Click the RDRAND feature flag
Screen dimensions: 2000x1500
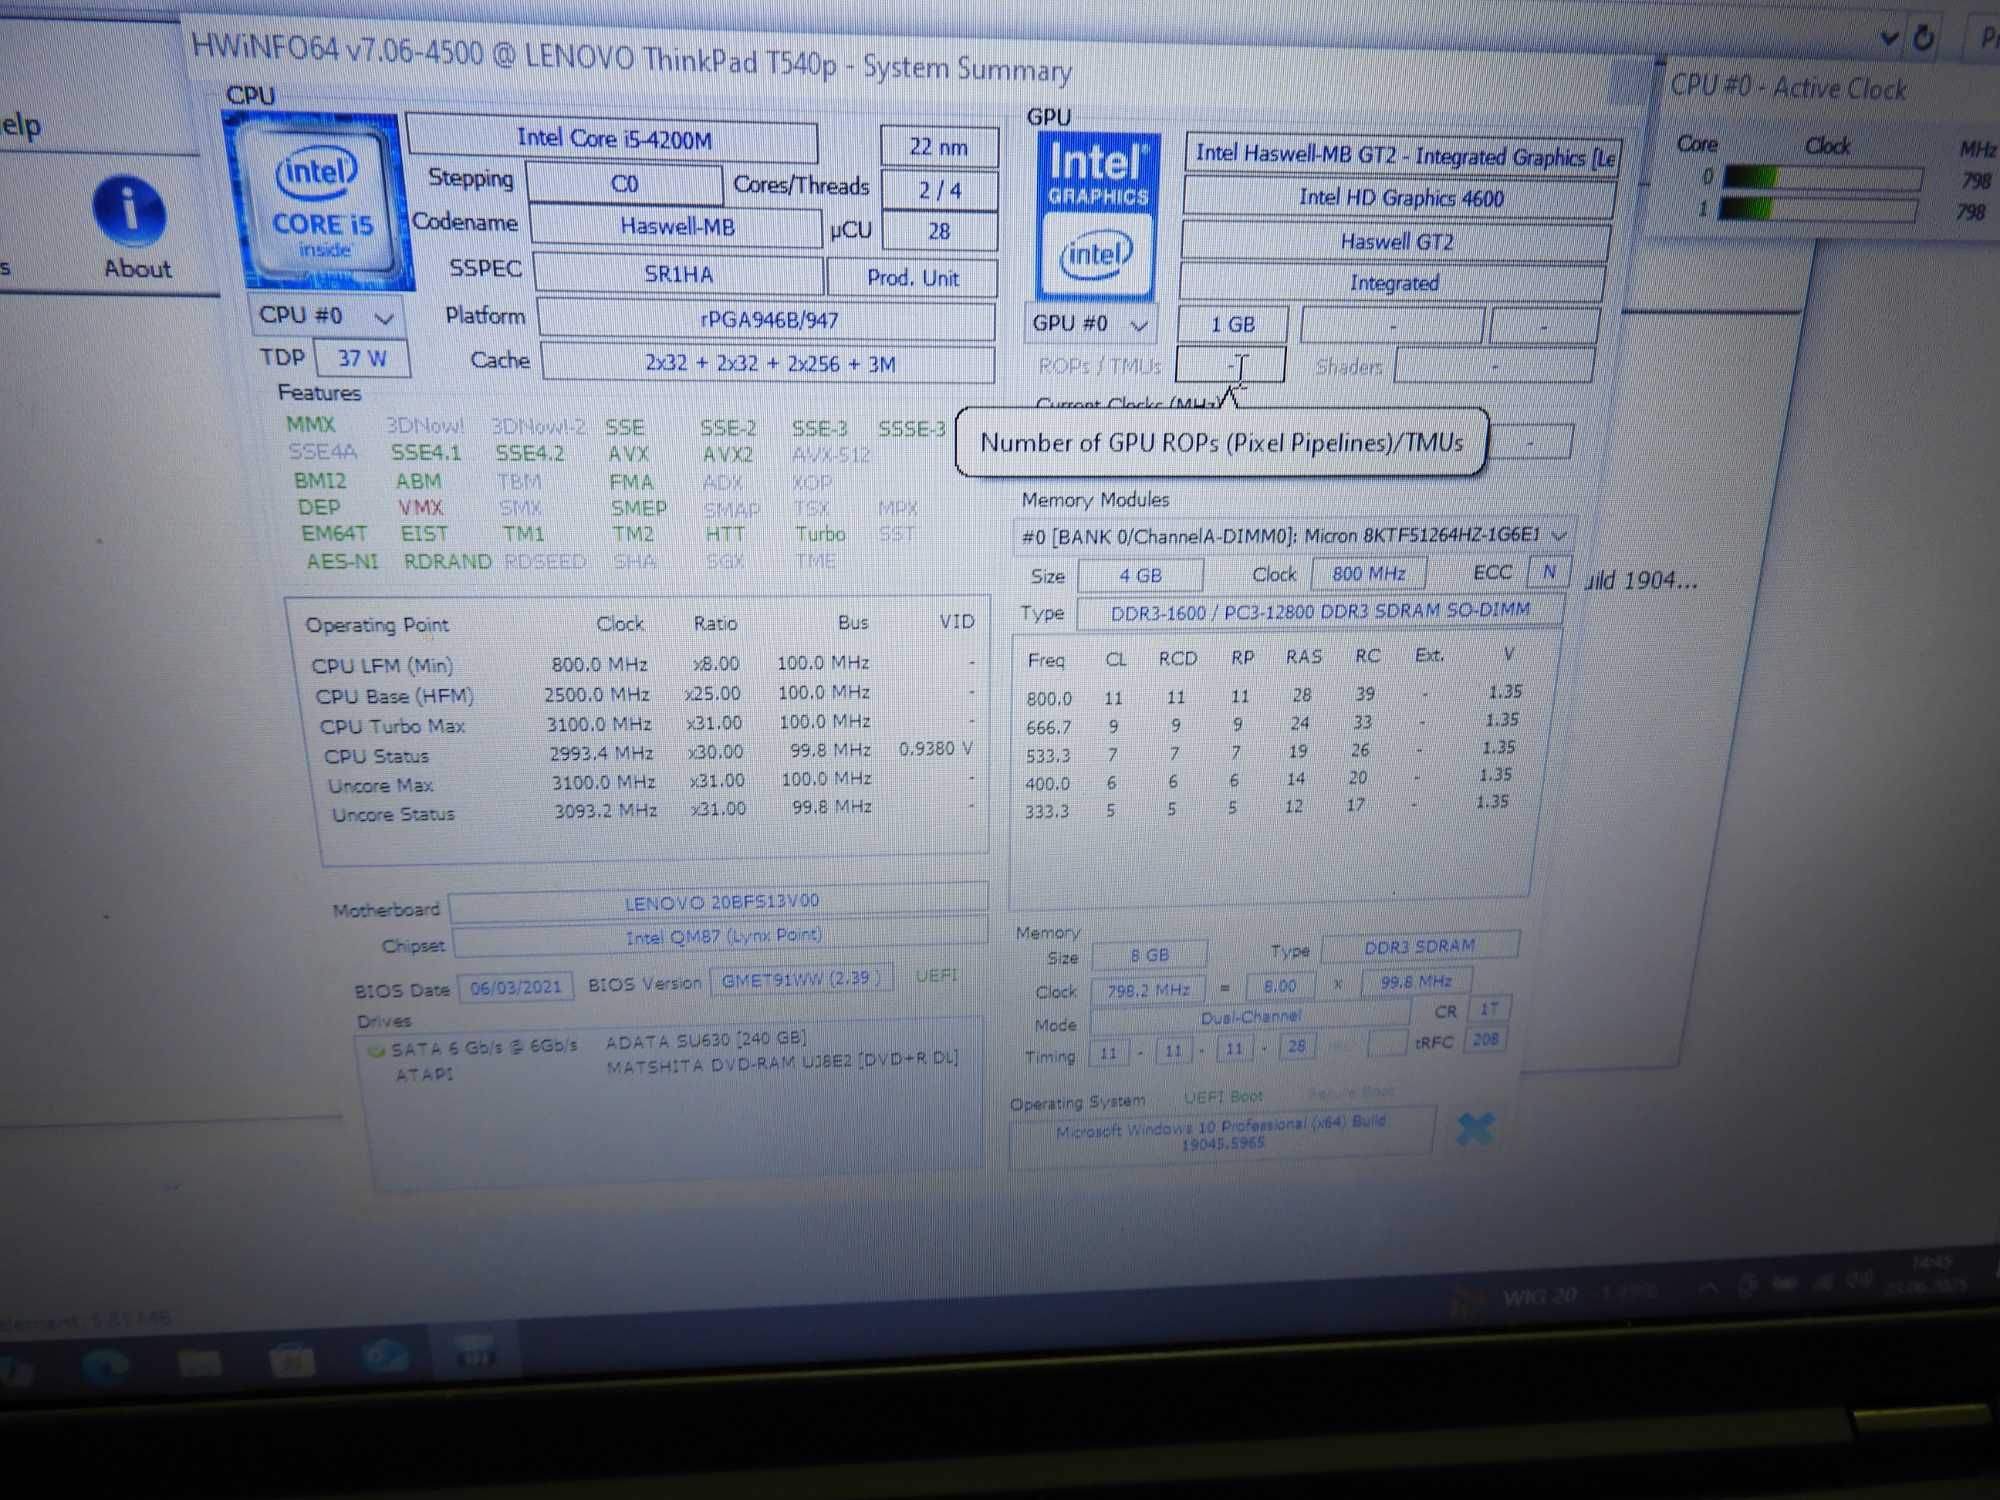click(447, 561)
